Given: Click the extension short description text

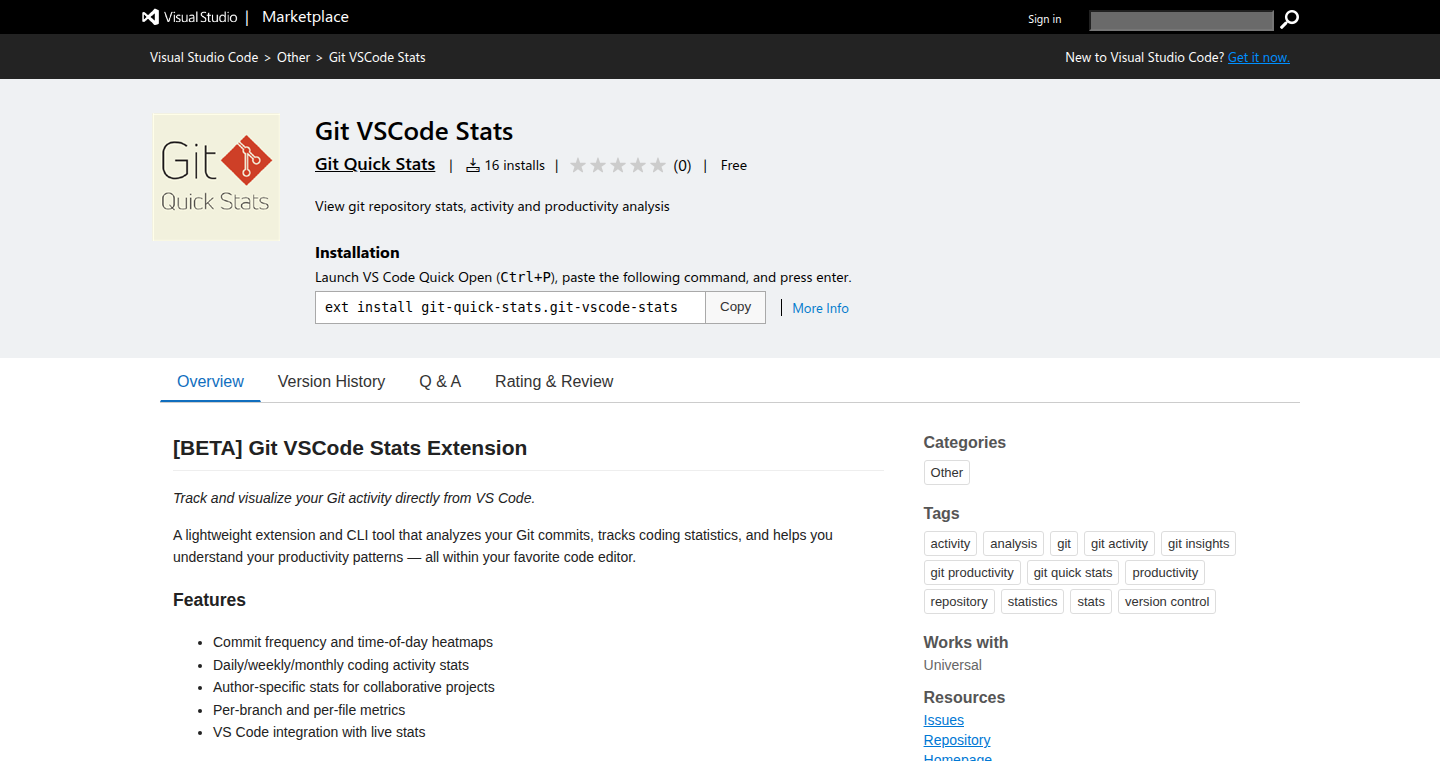Looking at the screenshot, I should click(492, 206).
